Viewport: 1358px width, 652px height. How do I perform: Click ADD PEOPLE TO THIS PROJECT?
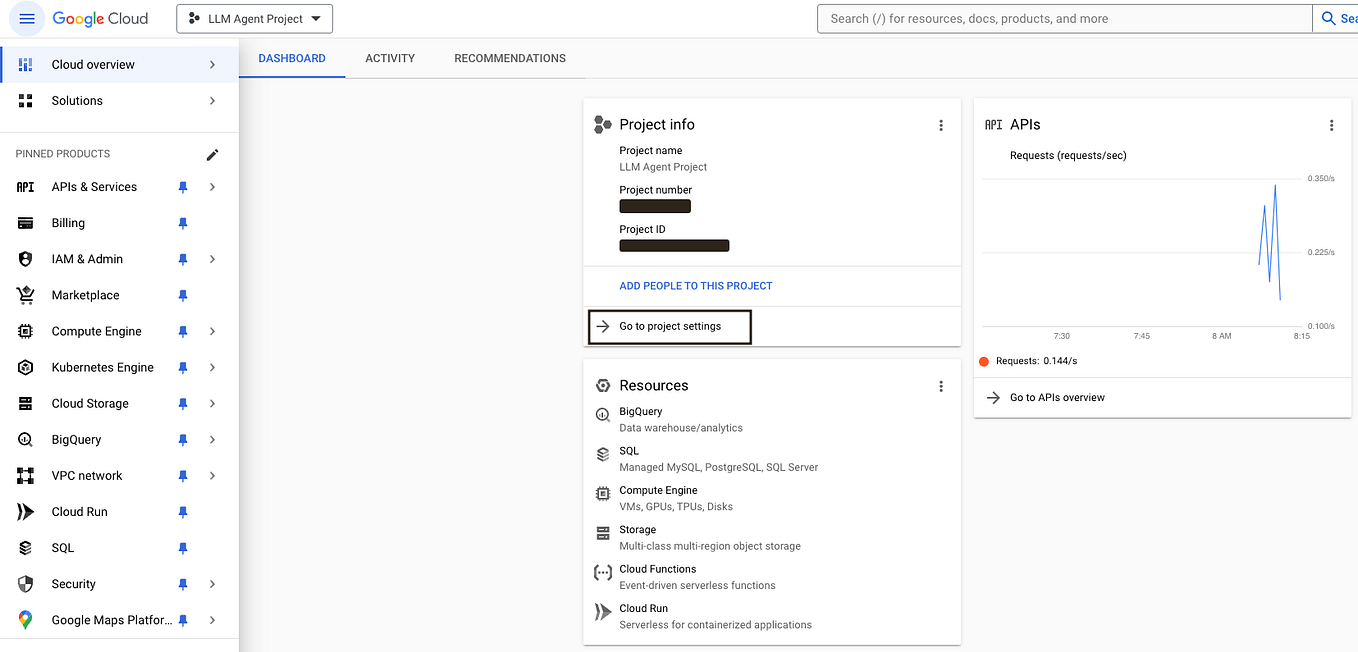[x=696, y=286]
